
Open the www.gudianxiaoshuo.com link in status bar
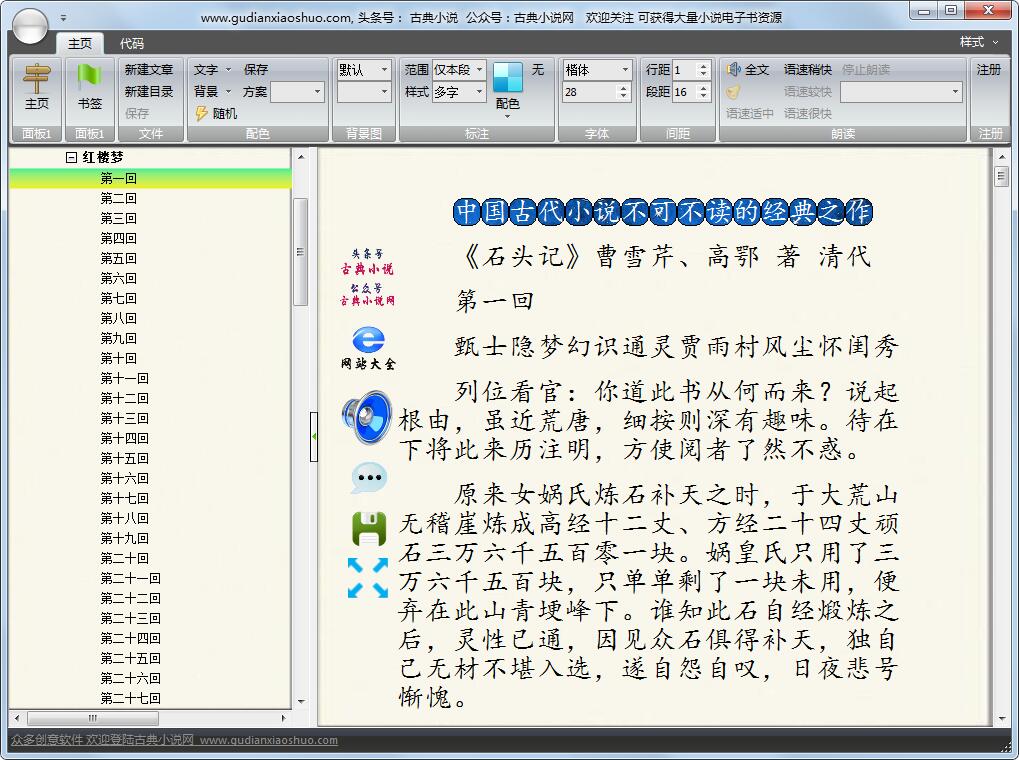tap(268, 741)
